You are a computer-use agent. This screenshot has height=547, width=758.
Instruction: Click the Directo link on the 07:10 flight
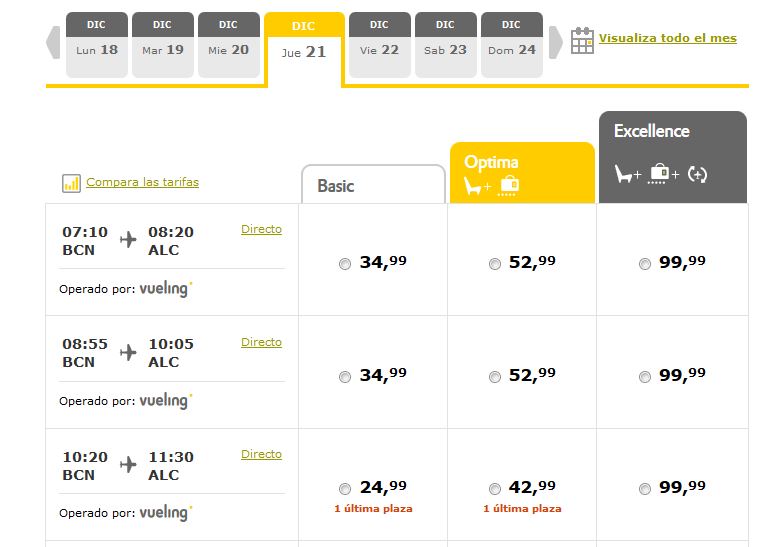pos(261,229)
